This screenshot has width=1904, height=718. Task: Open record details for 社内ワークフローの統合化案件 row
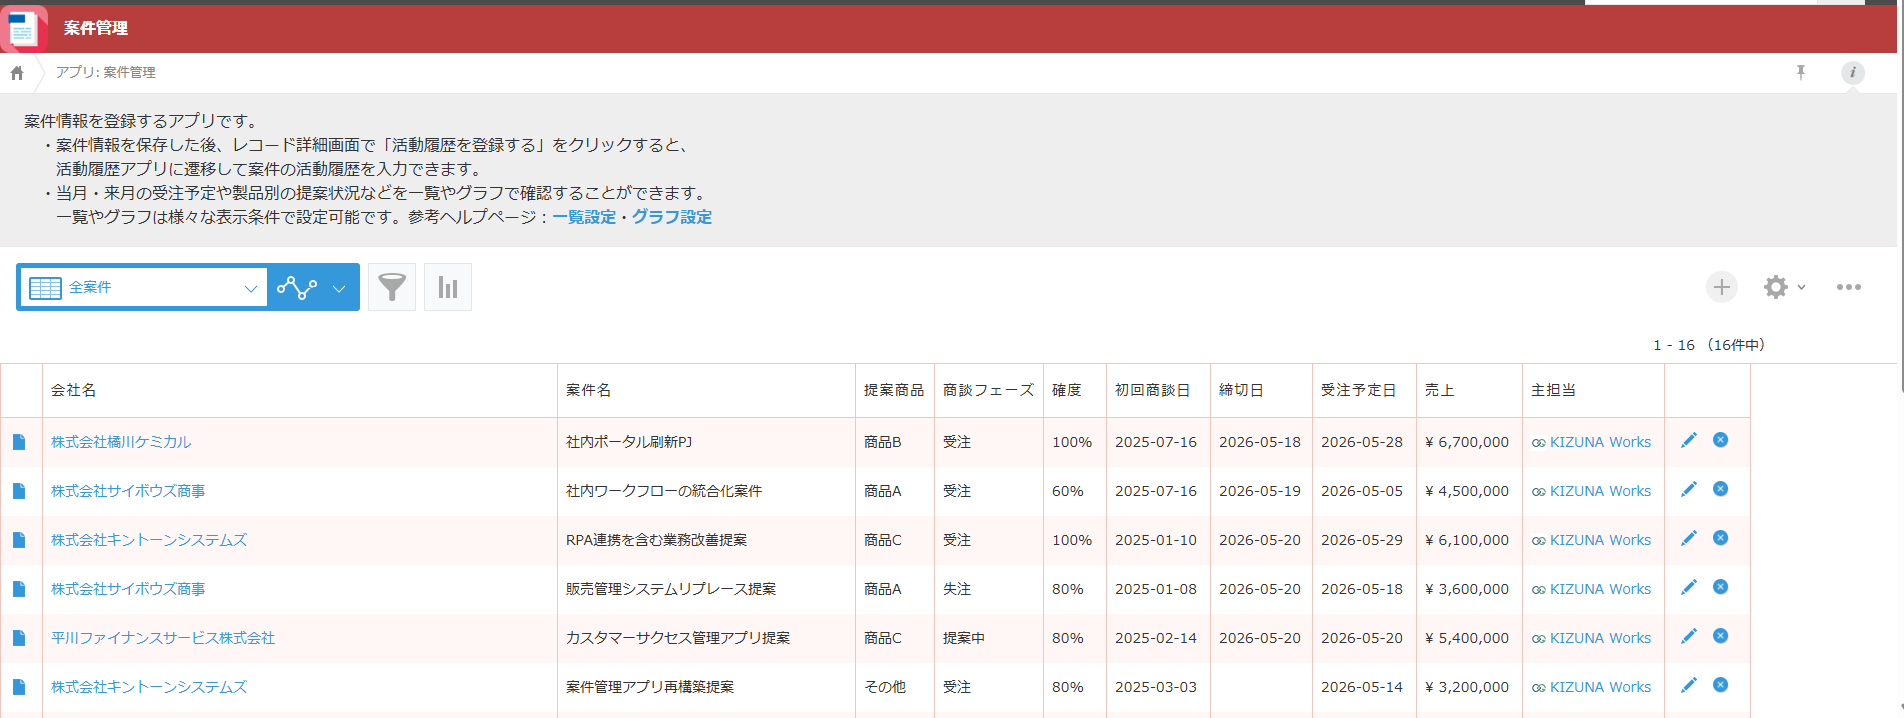point(19,491)
